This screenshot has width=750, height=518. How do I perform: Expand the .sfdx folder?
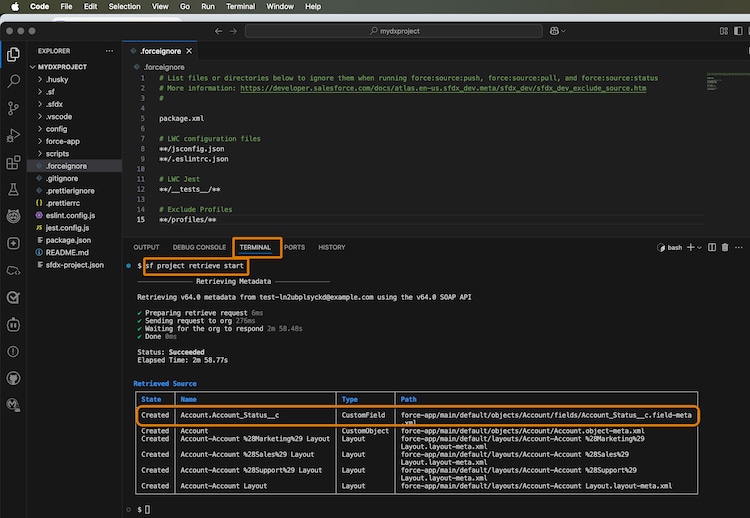click(54, 104)
